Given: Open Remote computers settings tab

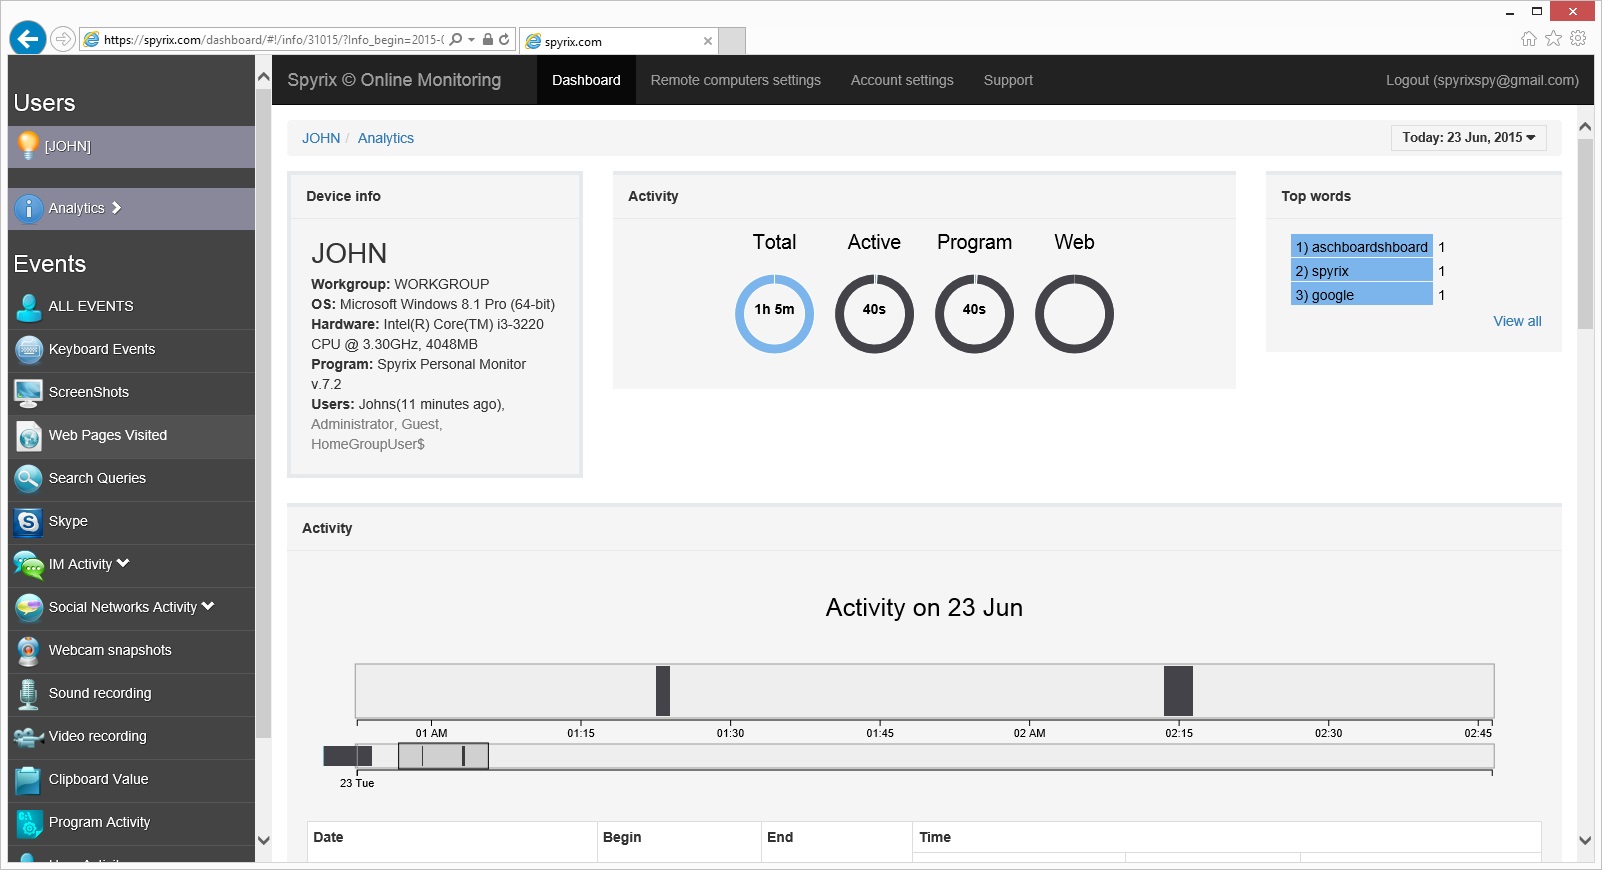Looking at the screenshot, I should pyautogui.click(x=735, y=80).
